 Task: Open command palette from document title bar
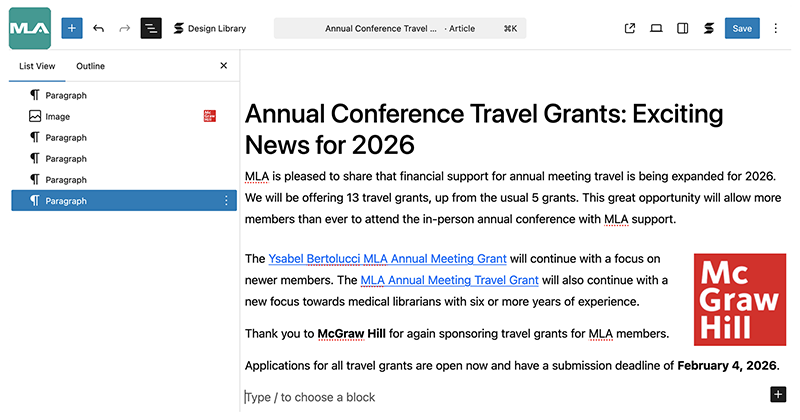(x=400, y=28)
